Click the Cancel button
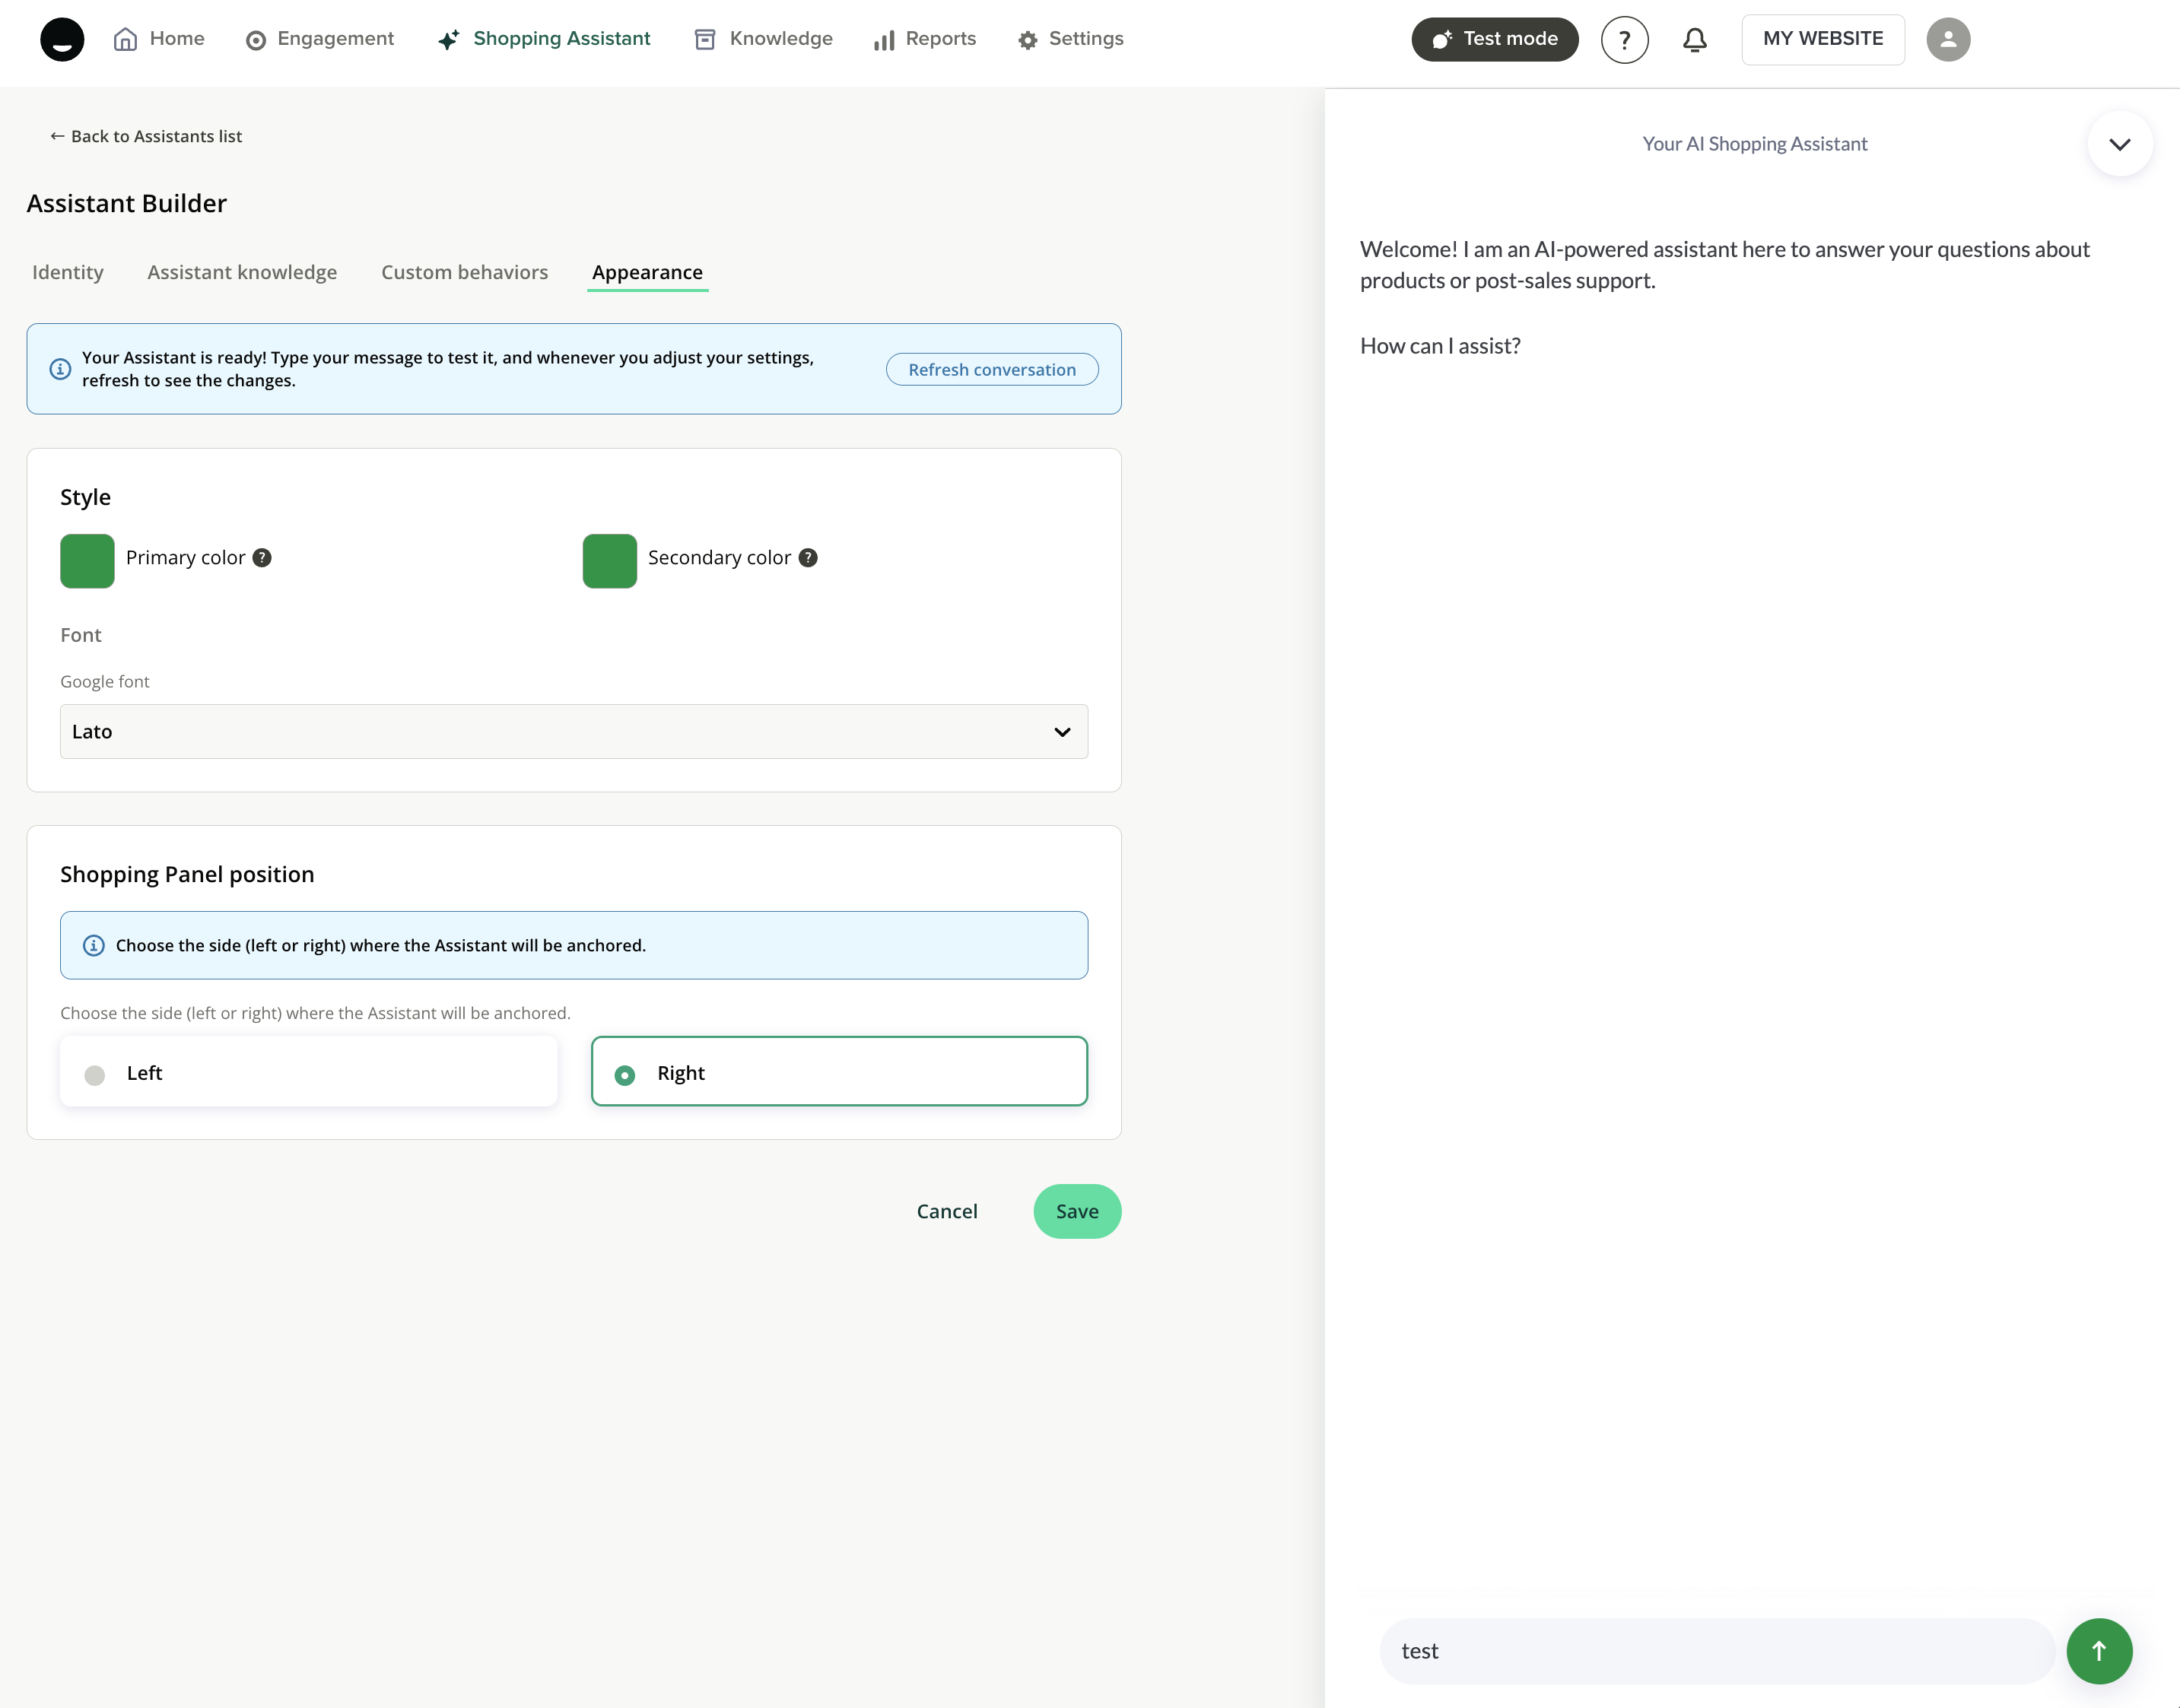Viewport: 2180px width, 1708px height. pyautogui.click(x=947, y=1212)
